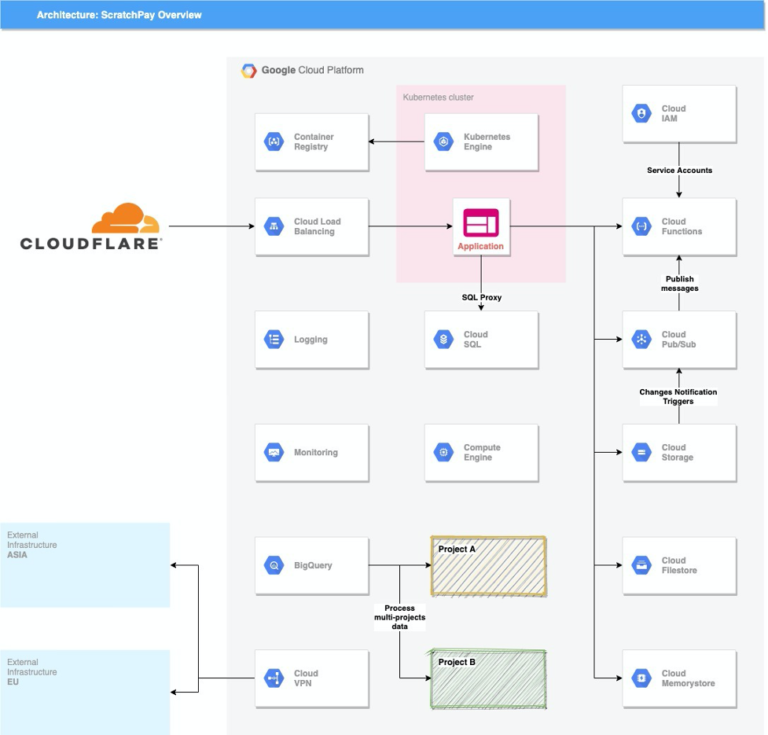Select the 'Cloud Memorystore' text label
Screen dimensions: 768x735
[x=688, y=678]
